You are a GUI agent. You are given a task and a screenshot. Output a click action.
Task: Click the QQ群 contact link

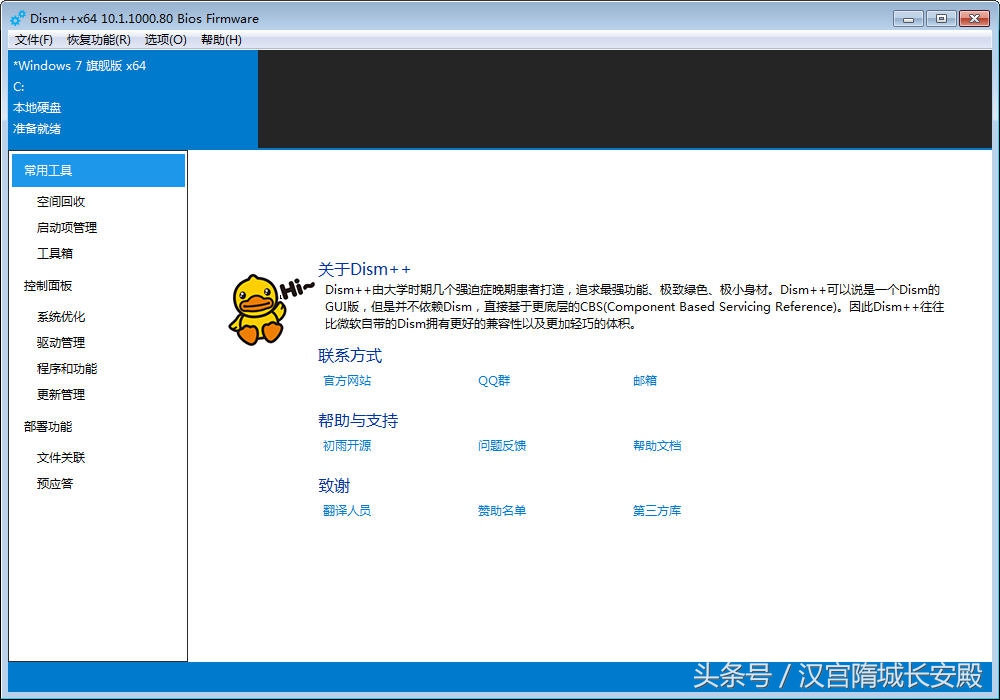point(494,381)
